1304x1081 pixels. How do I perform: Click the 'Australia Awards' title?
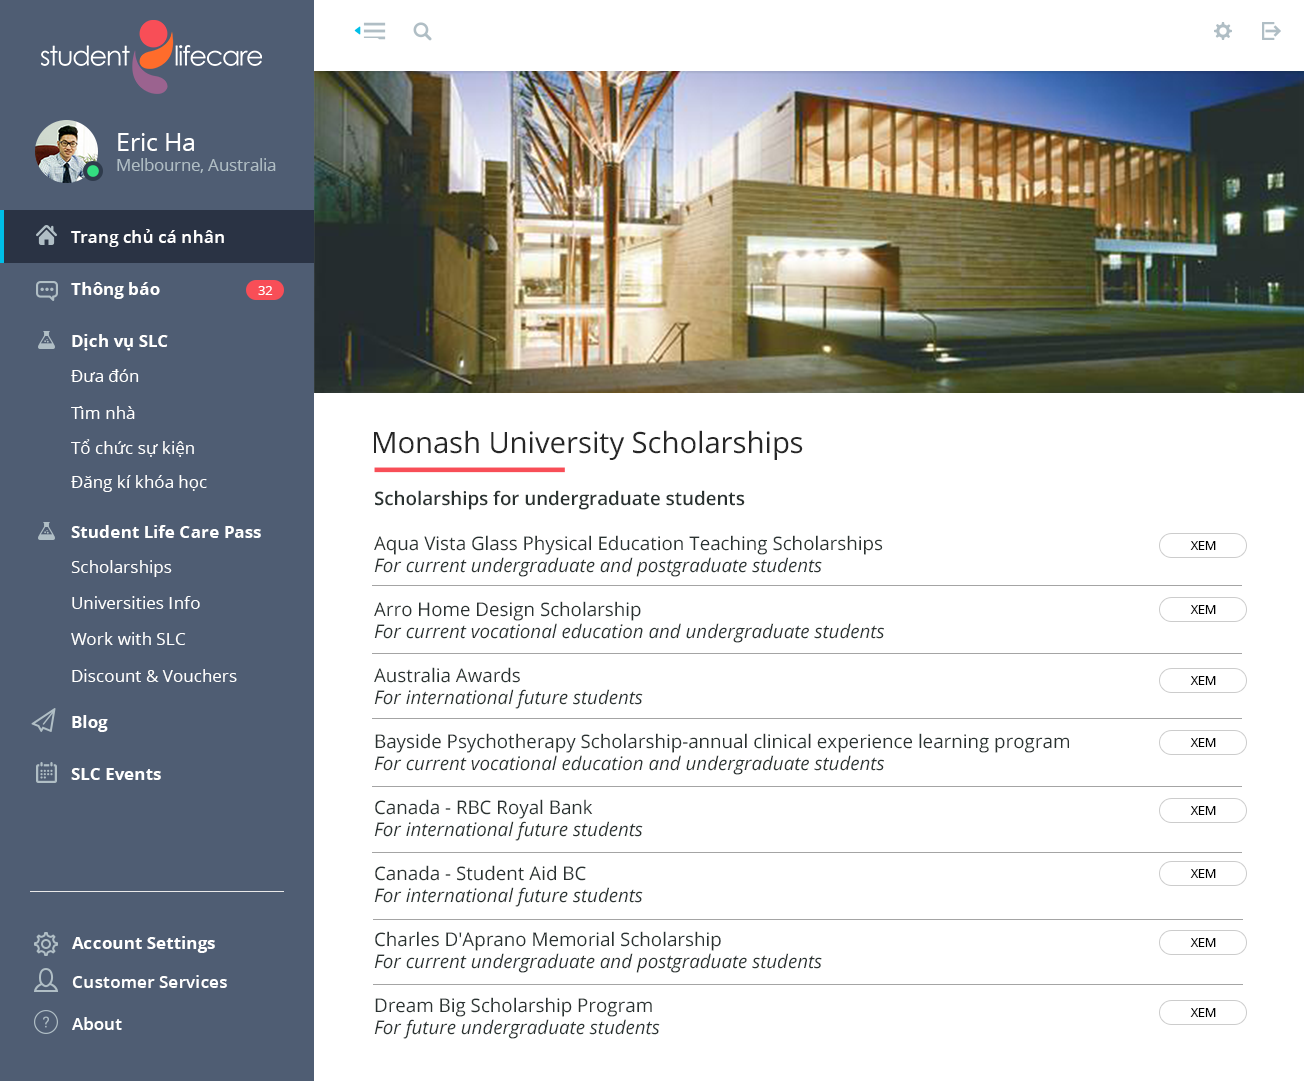447,675
